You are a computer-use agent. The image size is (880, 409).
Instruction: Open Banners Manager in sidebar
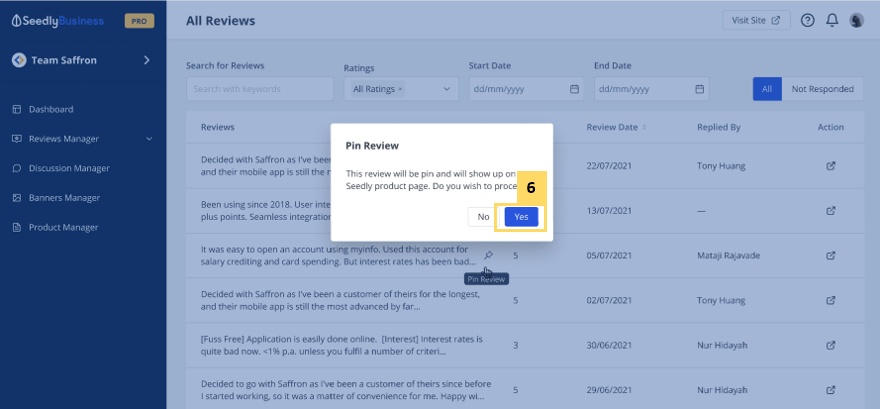pos(64,198)
